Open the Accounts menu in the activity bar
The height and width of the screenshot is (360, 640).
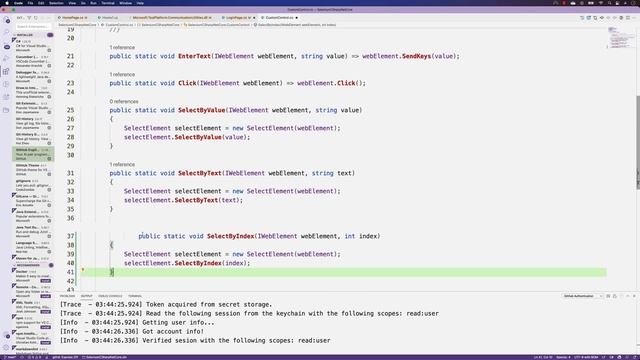click(x=7, y=335)
